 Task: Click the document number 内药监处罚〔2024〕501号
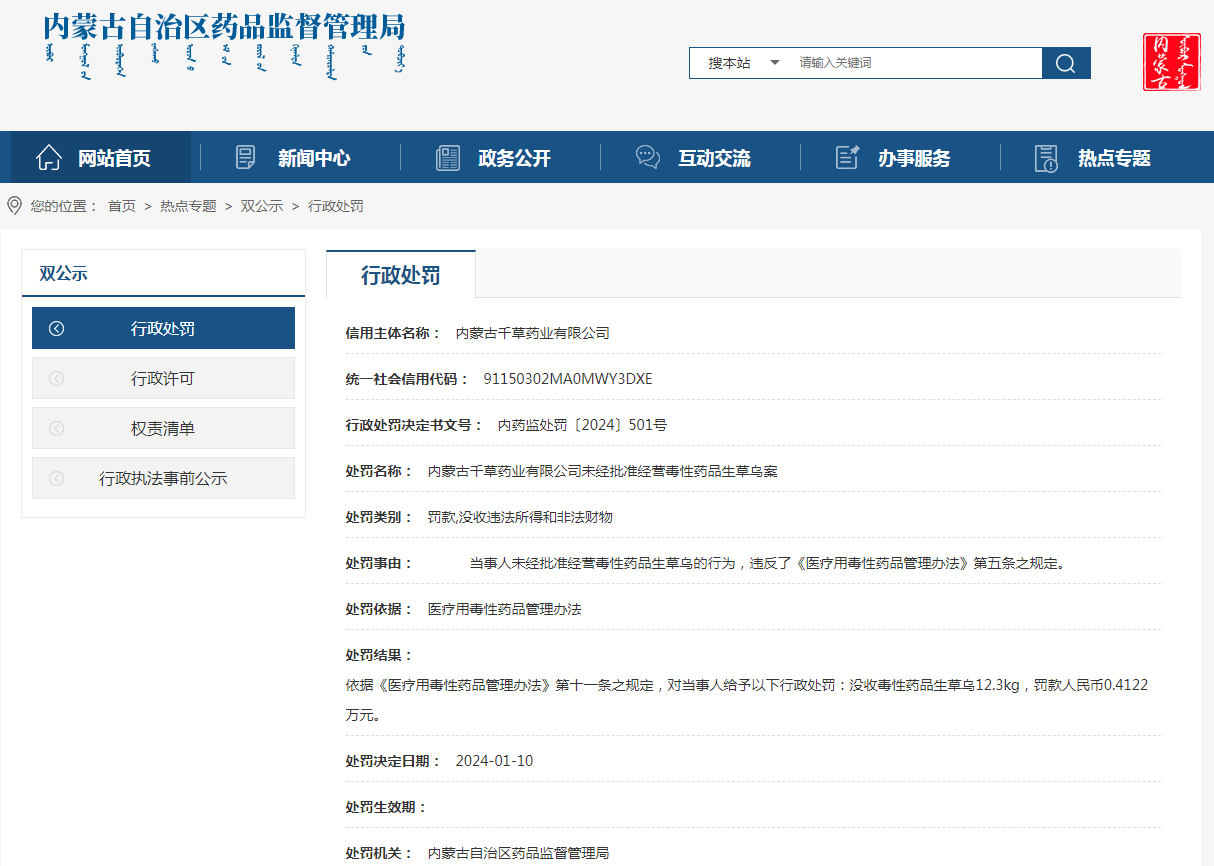click(x=582, y=425)
